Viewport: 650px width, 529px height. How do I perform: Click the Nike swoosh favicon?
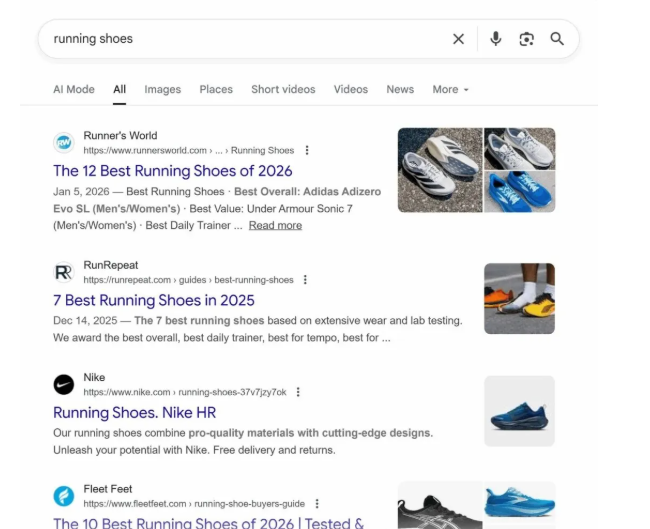click(x=64, y=384)
